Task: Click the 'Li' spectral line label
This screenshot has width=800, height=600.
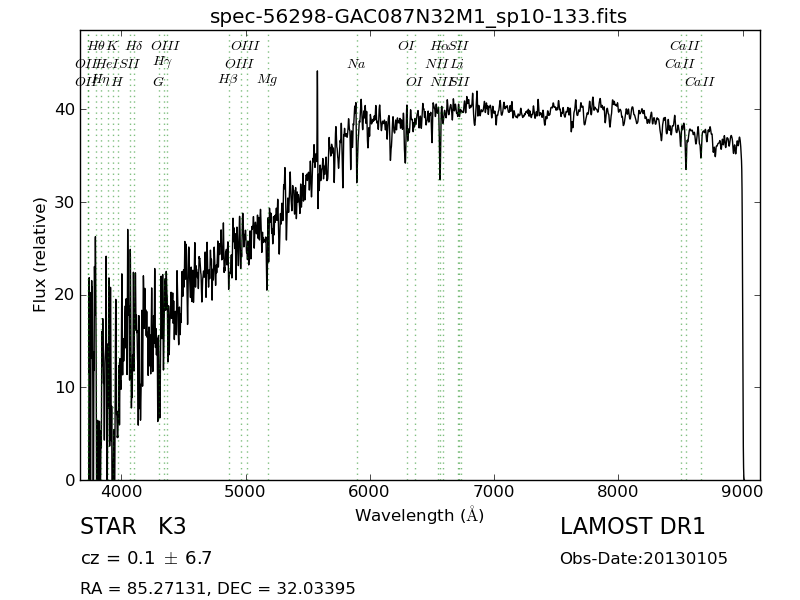Action: coord(457,64)
